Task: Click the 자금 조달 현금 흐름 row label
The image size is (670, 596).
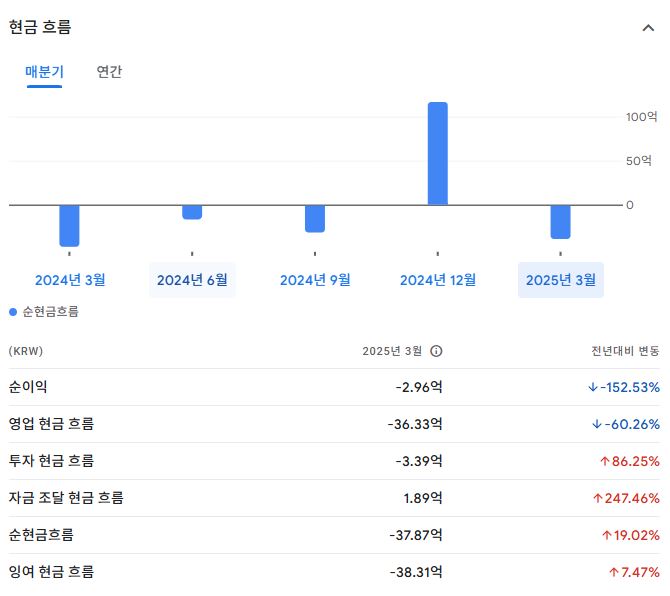Action: 66,498
